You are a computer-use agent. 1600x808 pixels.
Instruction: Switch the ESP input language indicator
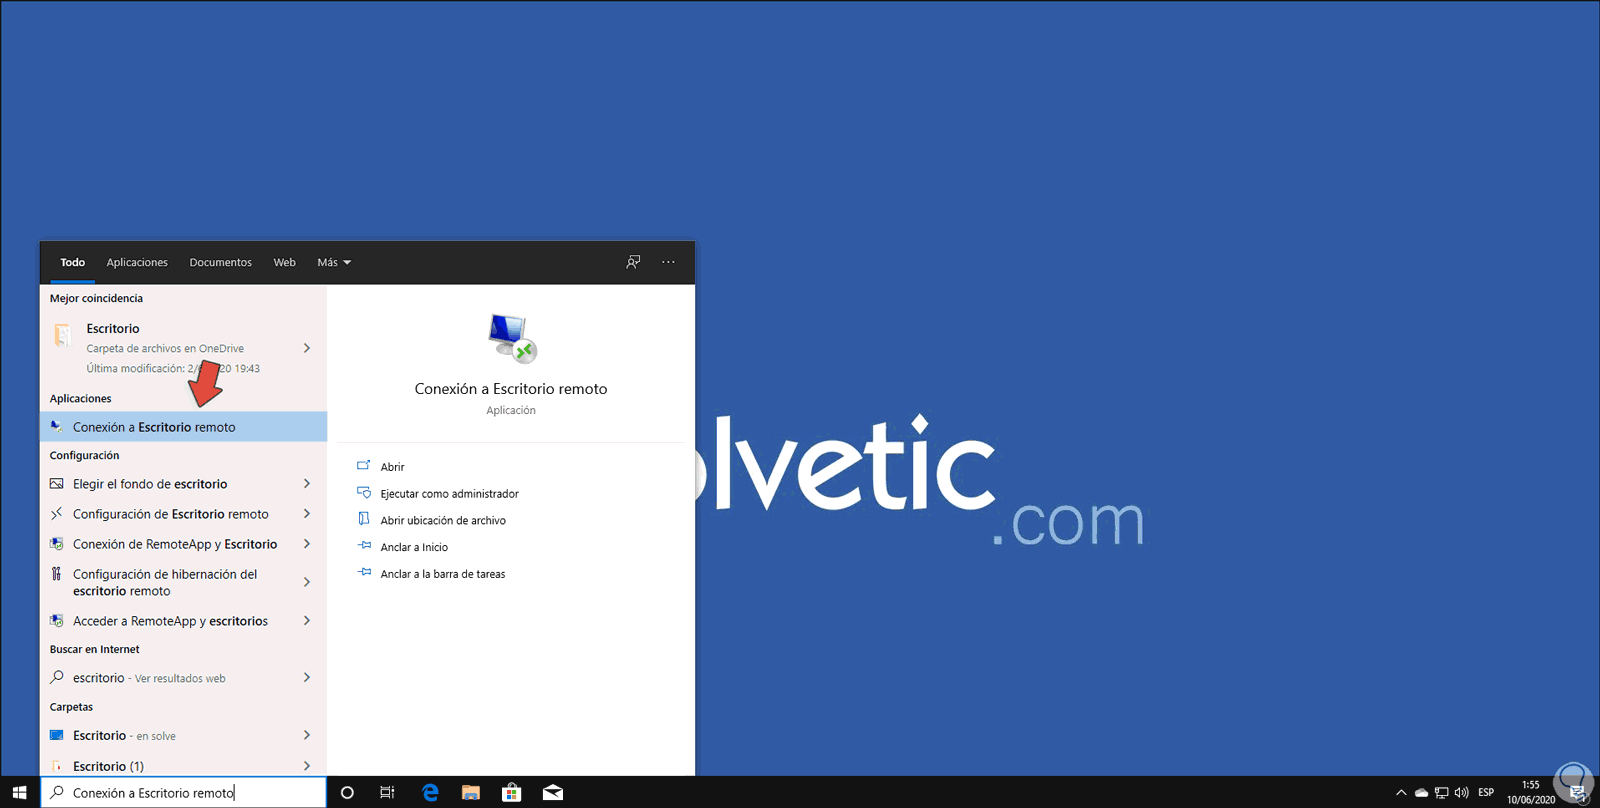tap(1486, 793)
